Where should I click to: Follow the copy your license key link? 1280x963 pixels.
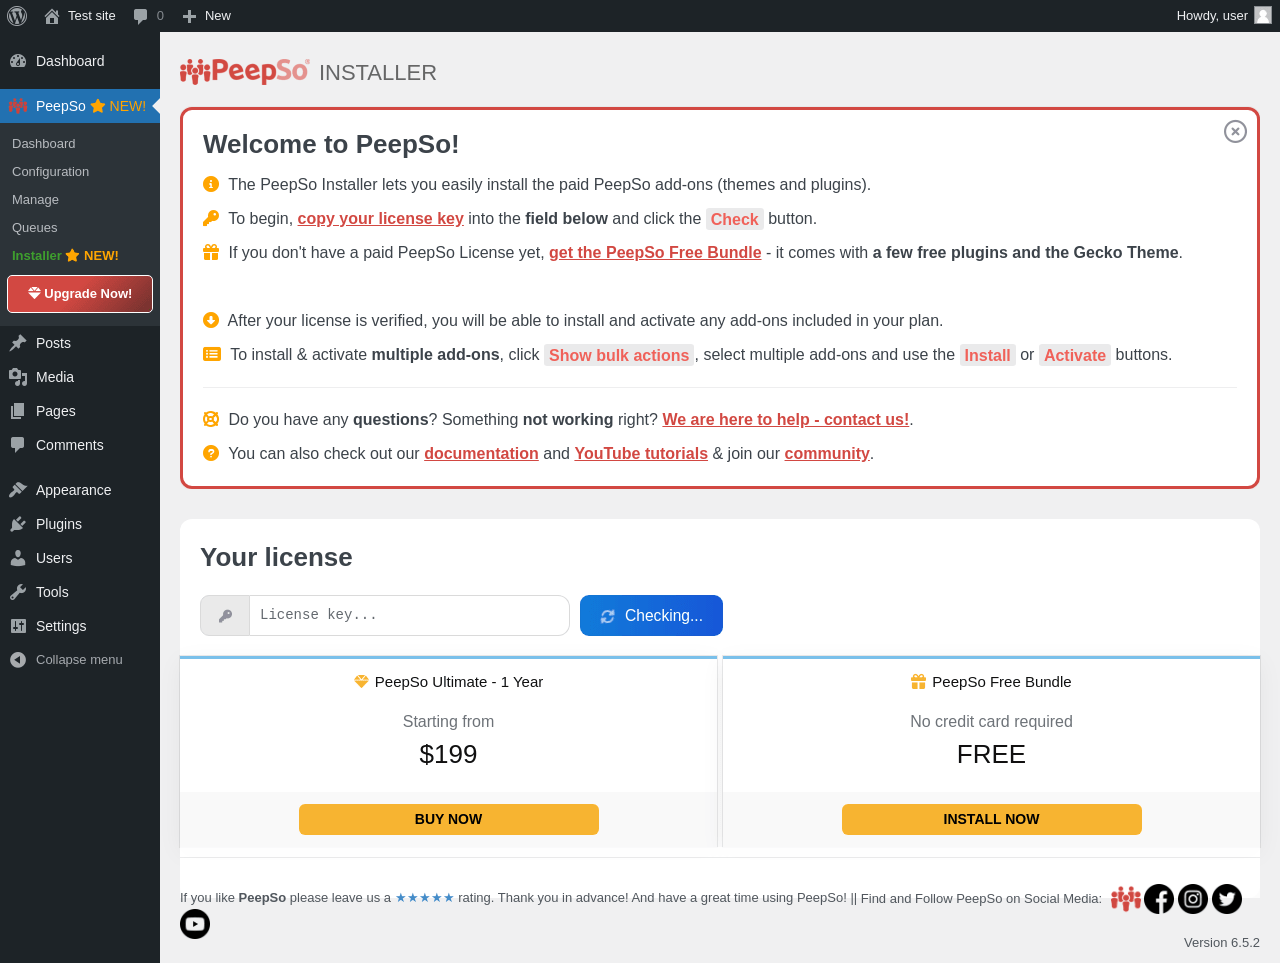(380, 219)
